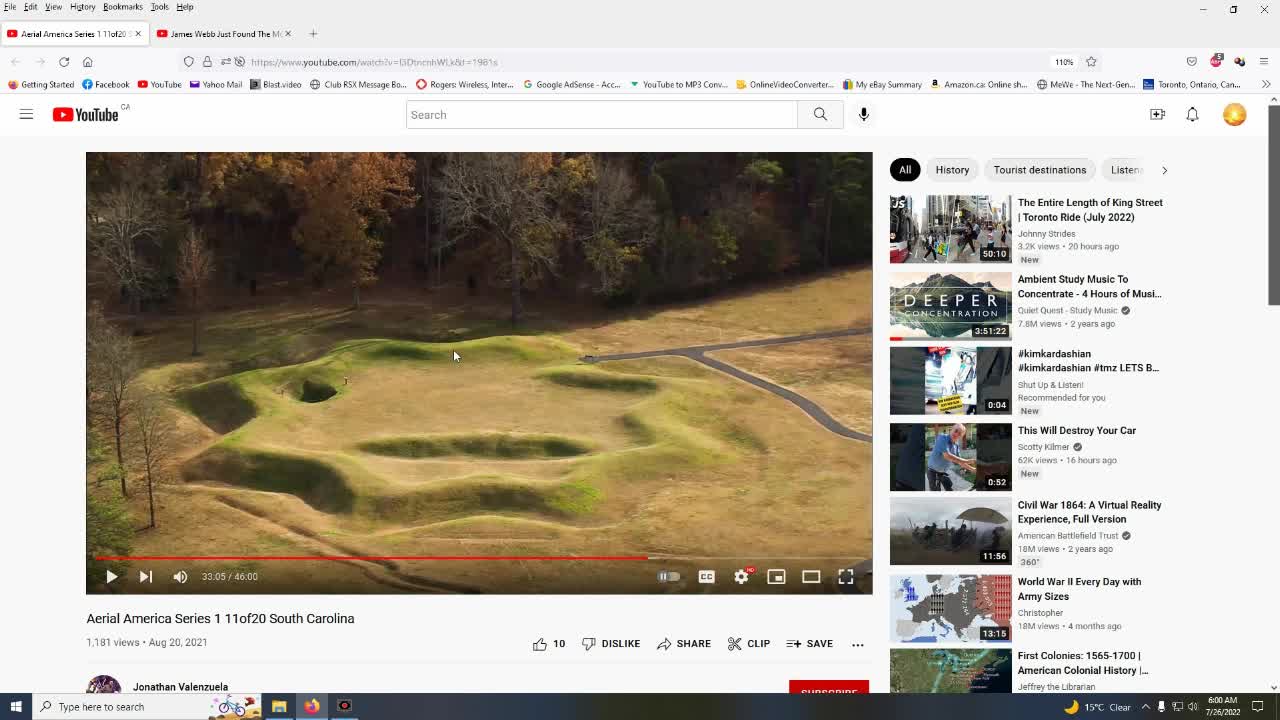Like the video with thumbs up
The image size is (1280, 720).
549,644
